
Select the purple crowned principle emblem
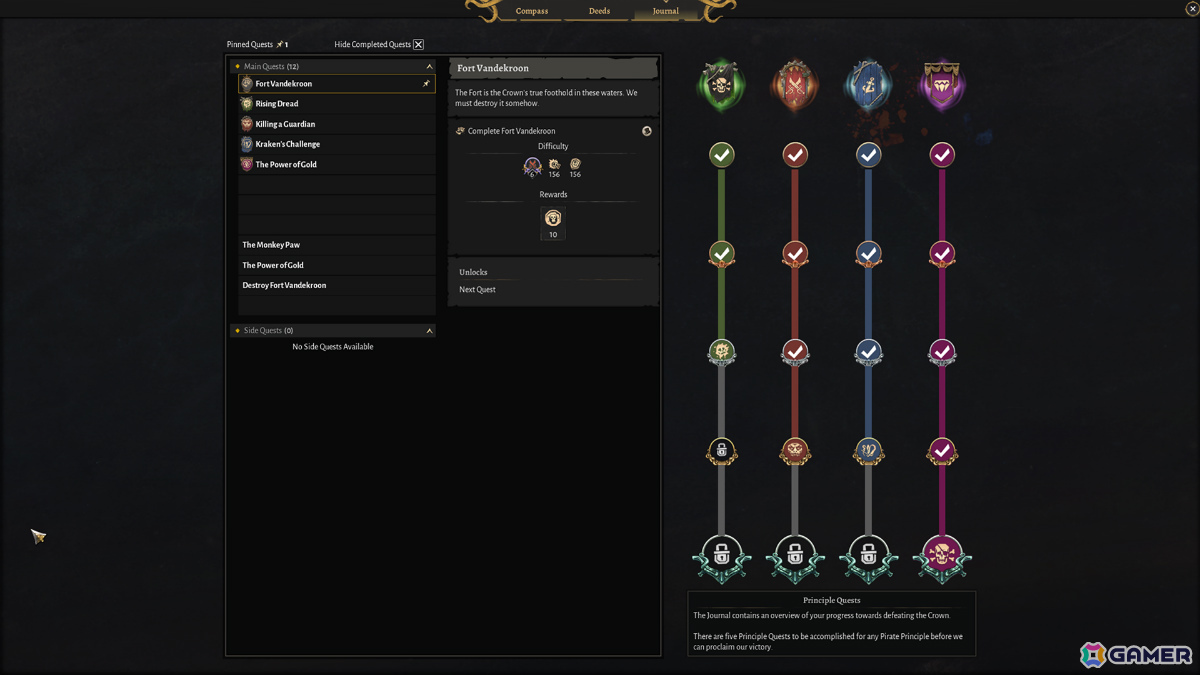[942, 86]
